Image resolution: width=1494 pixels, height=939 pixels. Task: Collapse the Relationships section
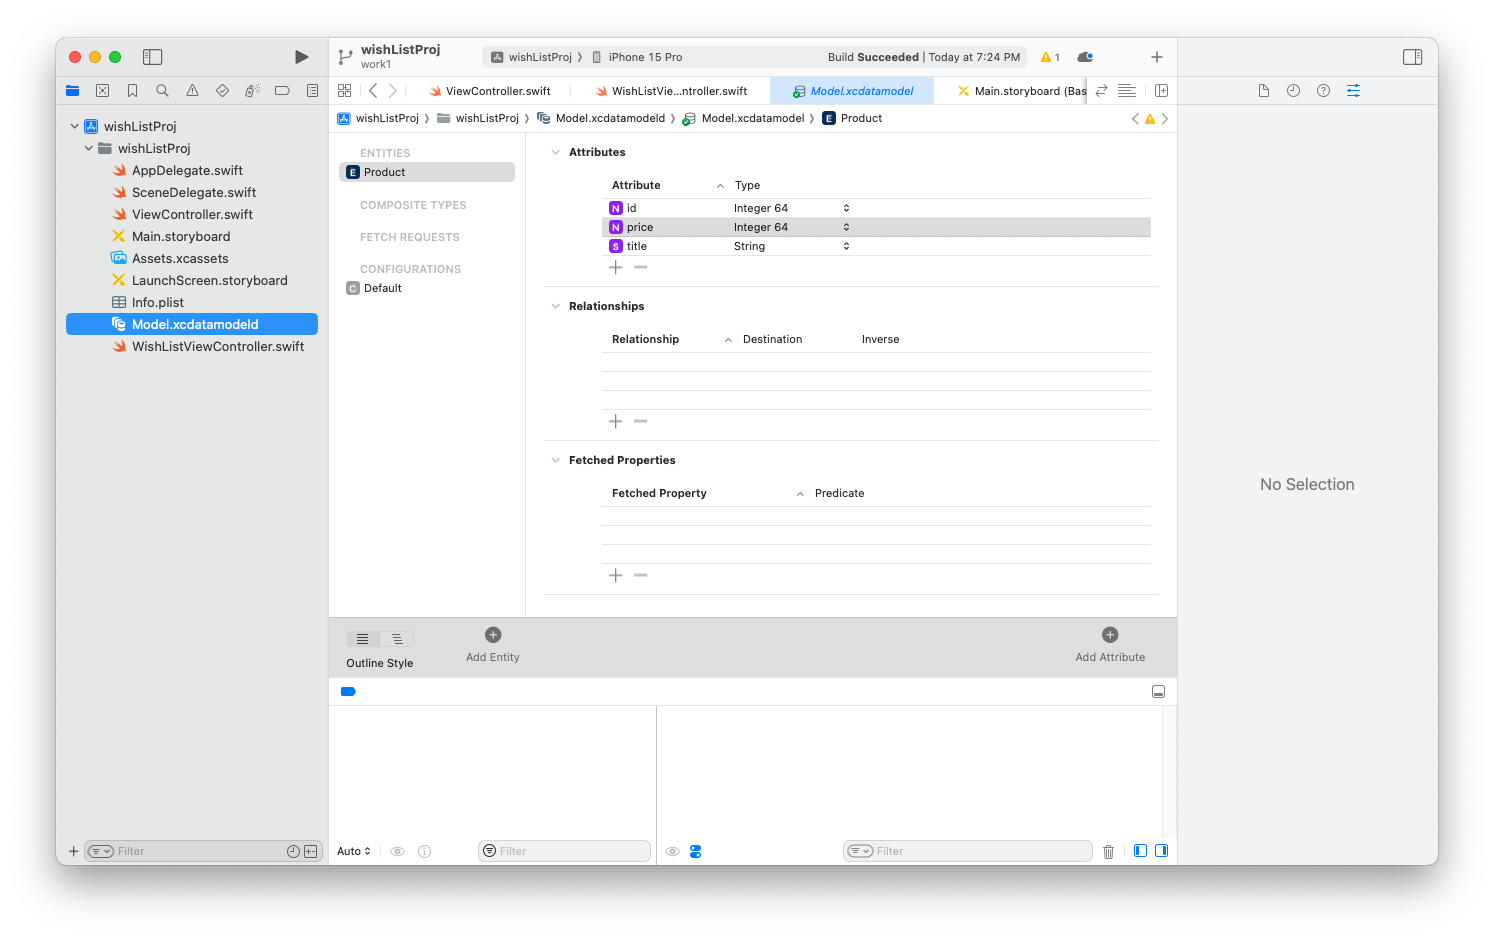tap(556, 306)
